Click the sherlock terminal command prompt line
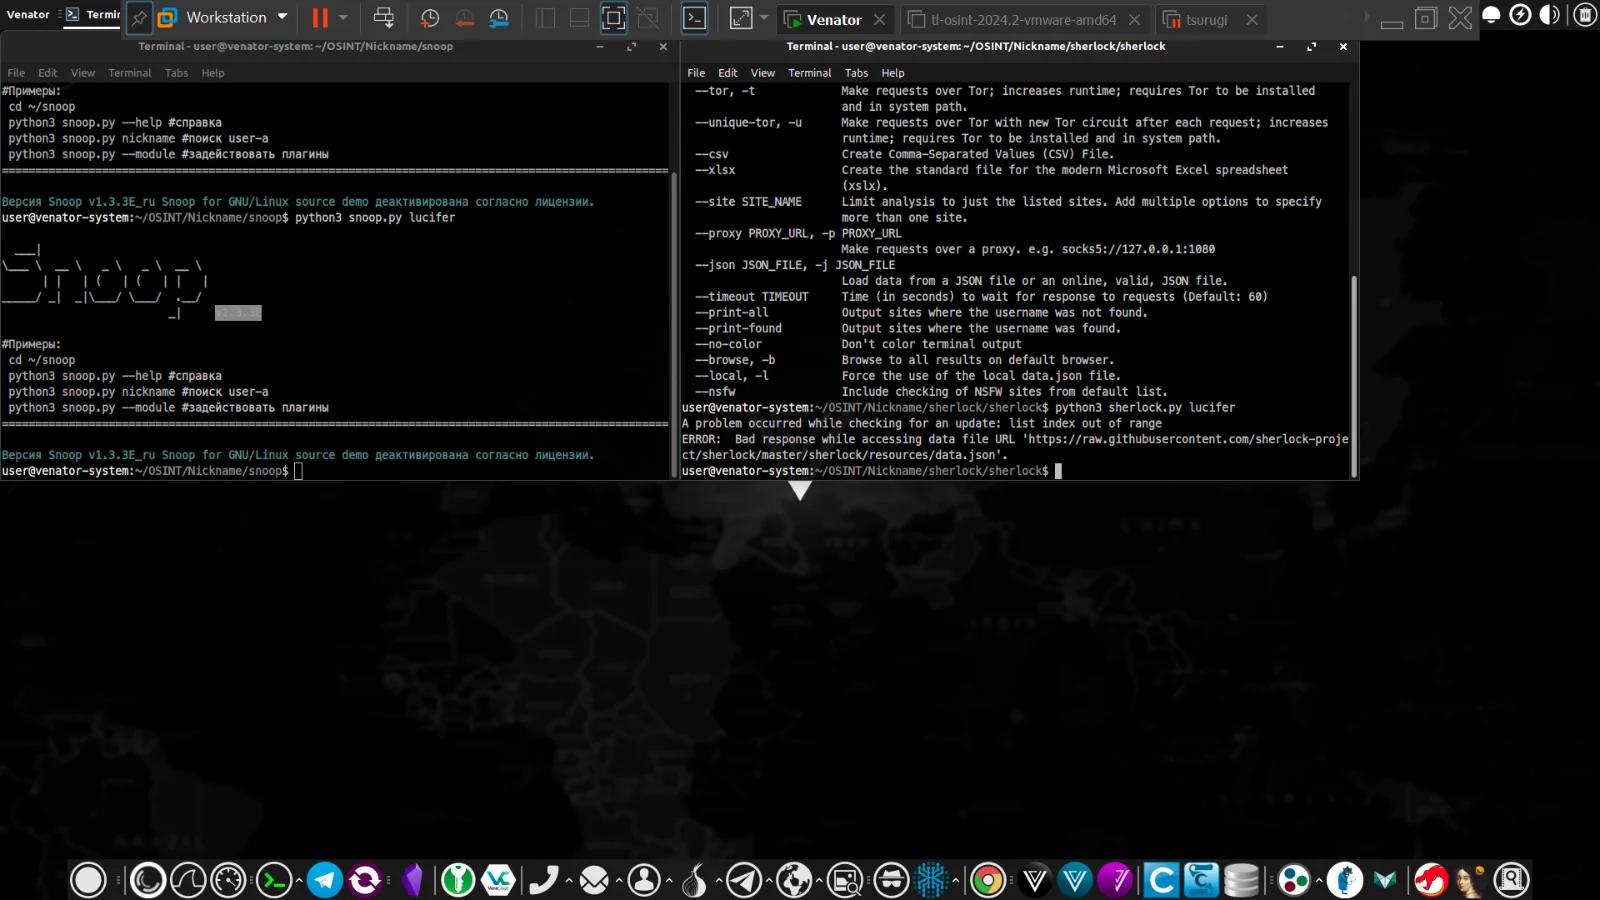The image size is (1600, 900). point(872,471)
